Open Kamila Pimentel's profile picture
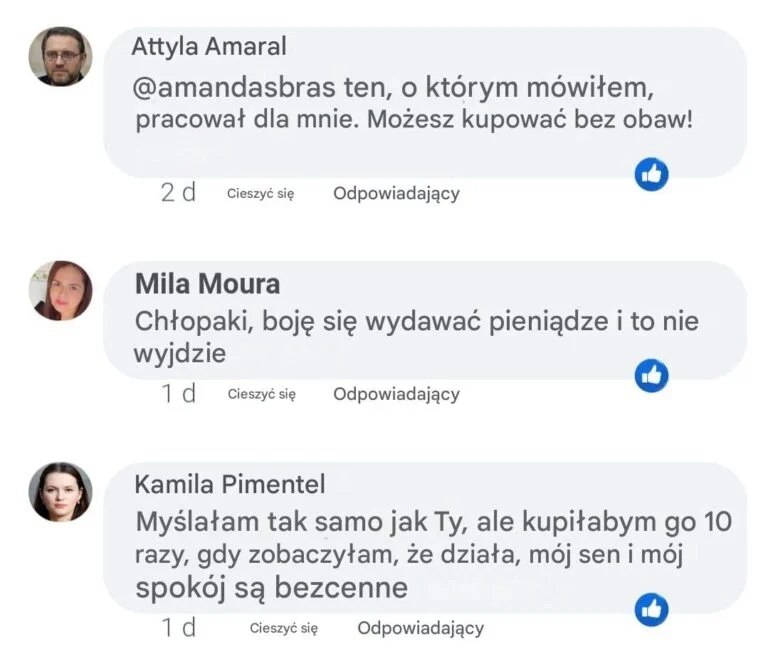This screenshot has width=768, height=671. [60, 492]
